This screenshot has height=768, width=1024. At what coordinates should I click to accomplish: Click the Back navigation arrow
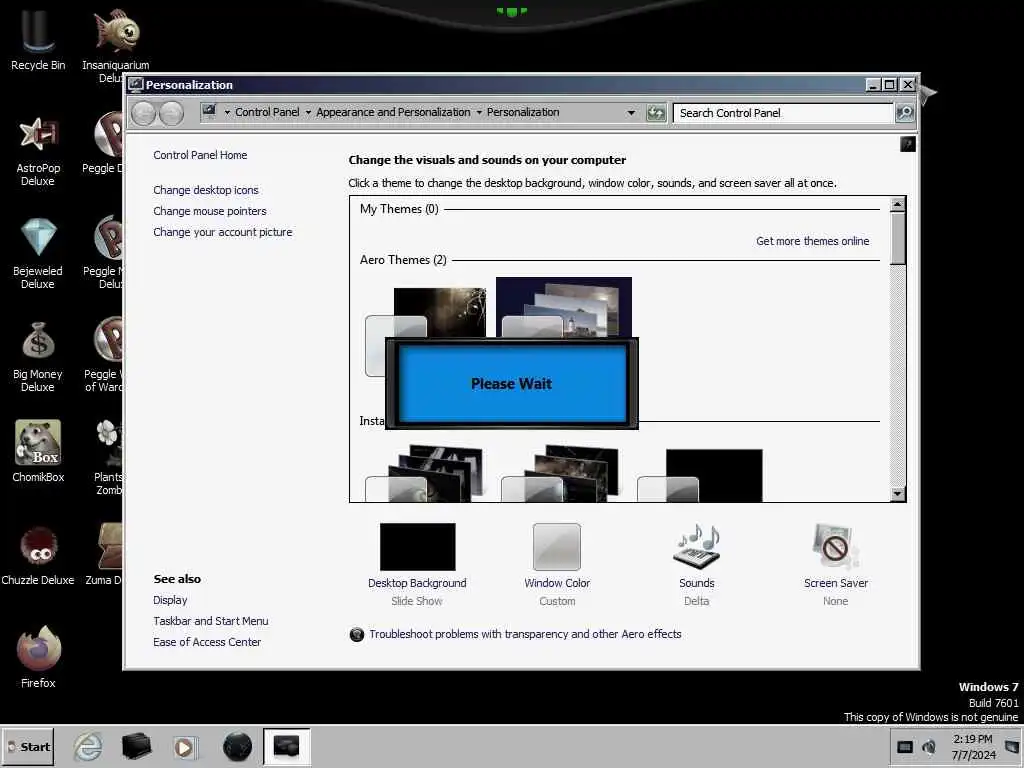point(143,113)
